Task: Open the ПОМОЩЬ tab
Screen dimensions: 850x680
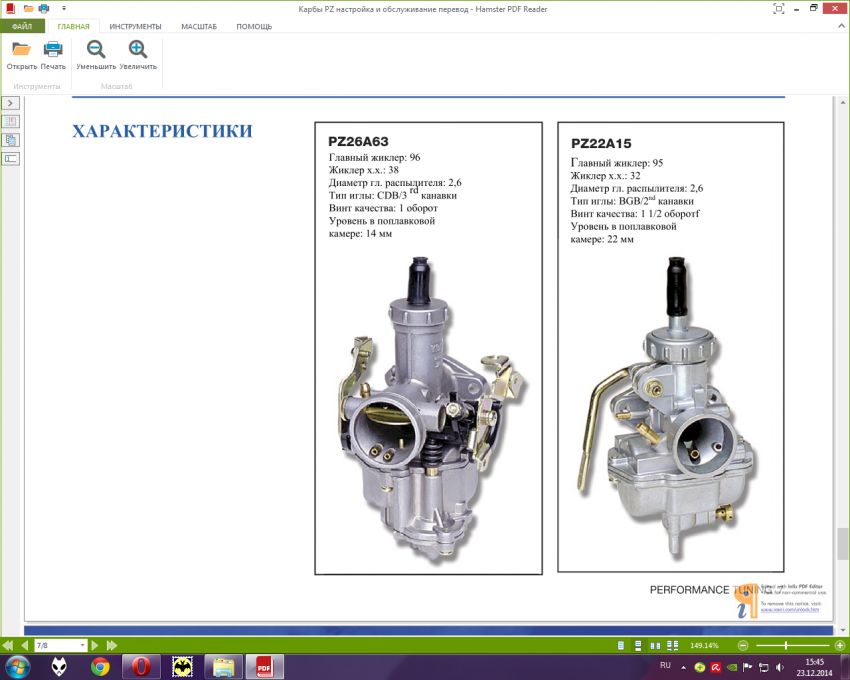Action: click(254, 26)
